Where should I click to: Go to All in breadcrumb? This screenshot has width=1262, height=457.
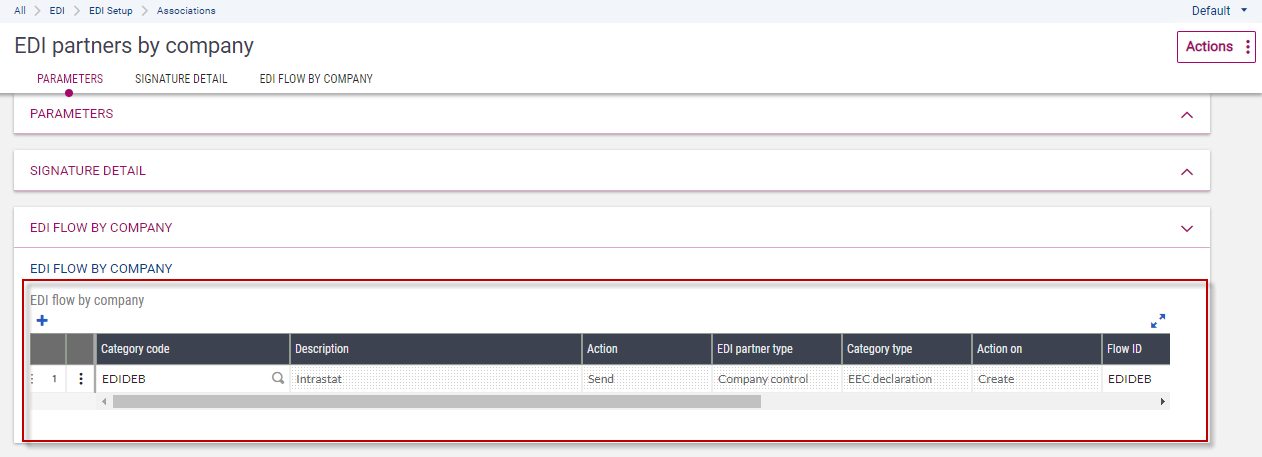pyautogui.click(x=20, y=11)
